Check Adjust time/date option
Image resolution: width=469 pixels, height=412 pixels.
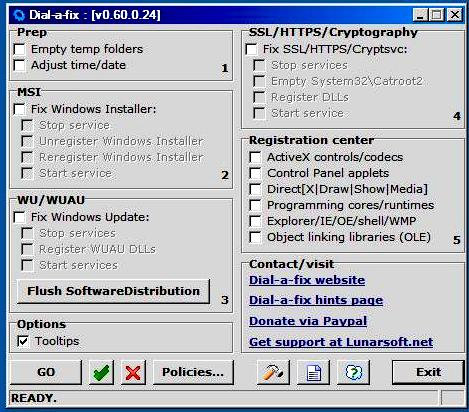coord(20,65)
